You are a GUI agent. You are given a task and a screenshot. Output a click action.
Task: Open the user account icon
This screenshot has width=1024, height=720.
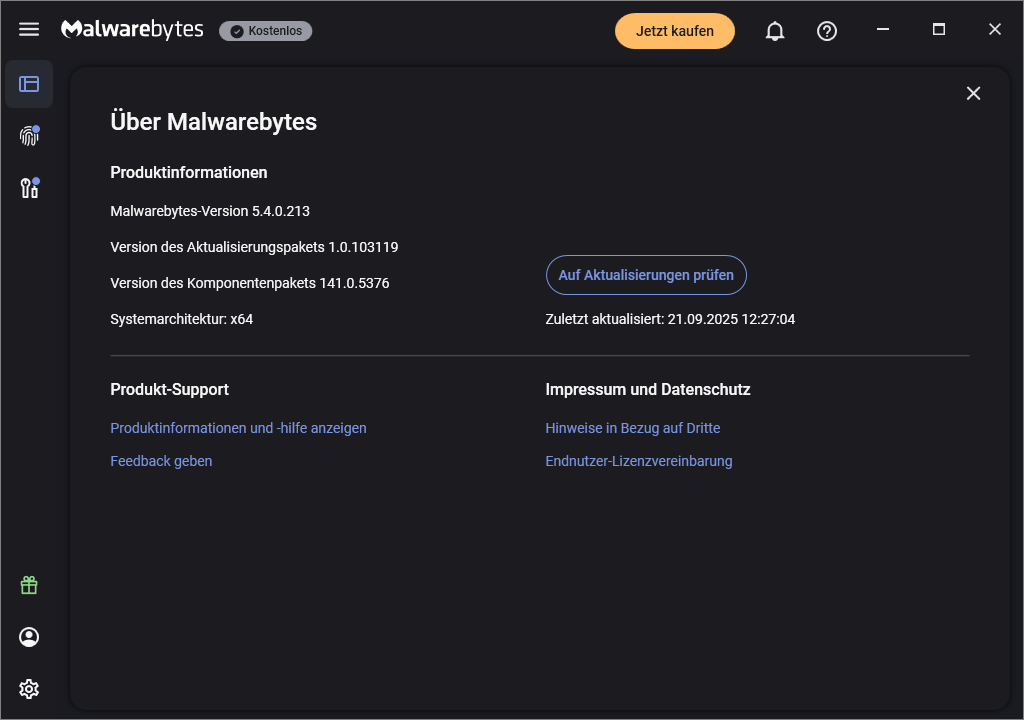tap(29, 637)
